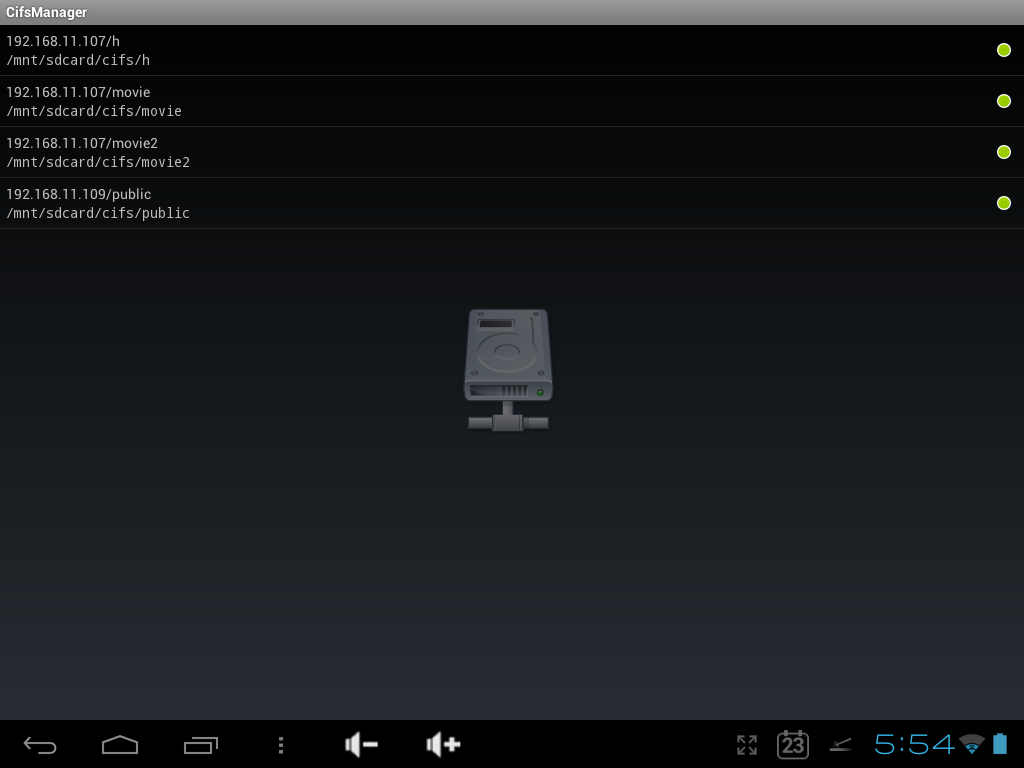
Task: Toggle the green status dot for movie2 share
Action: 1003,152
